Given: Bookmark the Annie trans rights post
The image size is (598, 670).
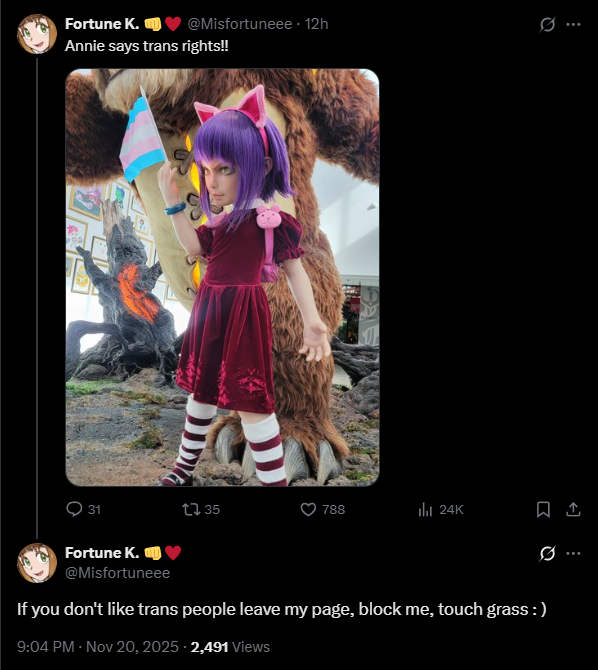Looking at the screenshot, I should point(543,509).
